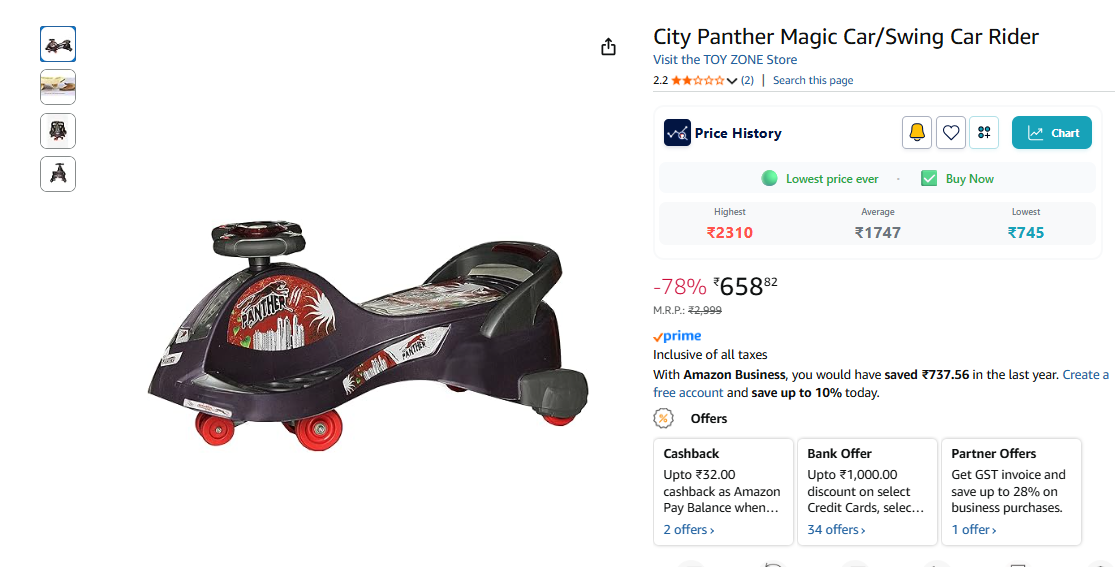Screen dimensions: 1118x567
Task: Expand the star rating breakdown arrow
Action: point(732,81)
